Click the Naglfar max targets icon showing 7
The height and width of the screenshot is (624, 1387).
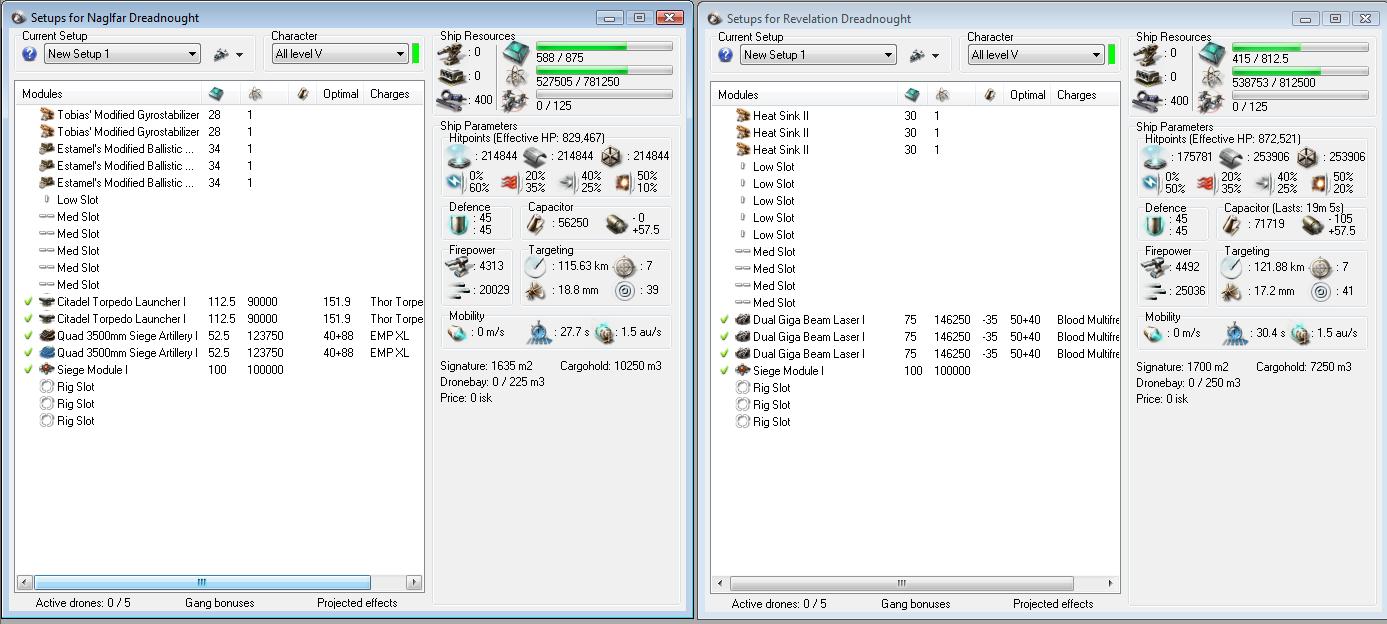coord(625,267)
